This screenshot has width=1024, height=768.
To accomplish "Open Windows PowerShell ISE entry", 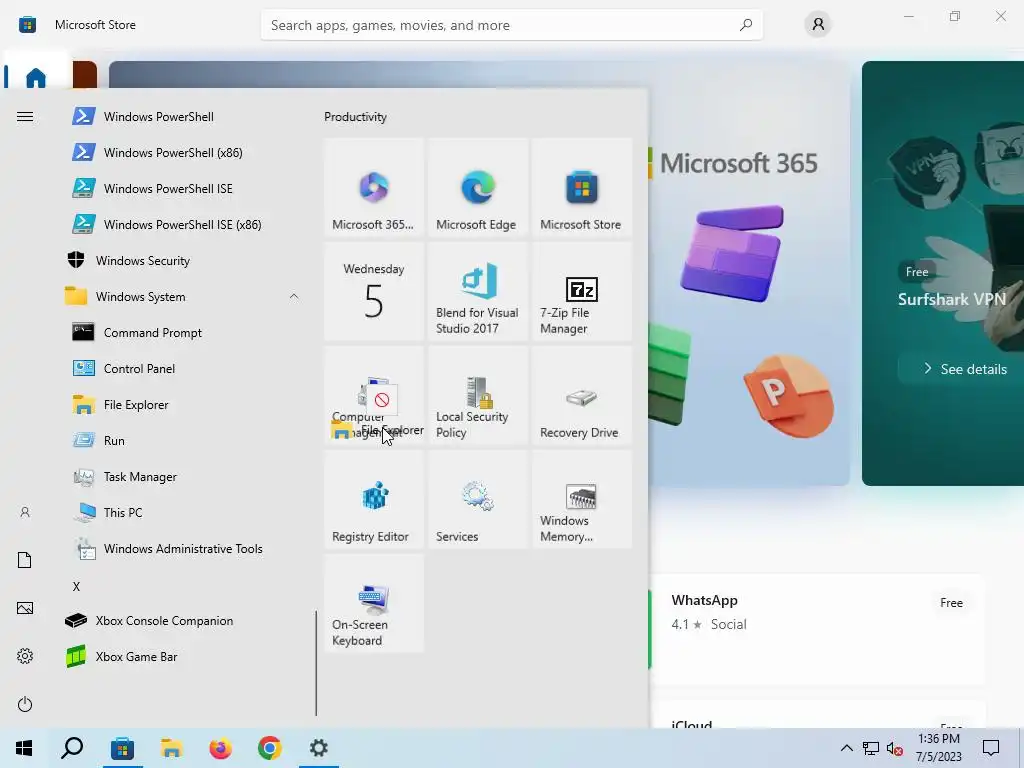I will (183, 189).
